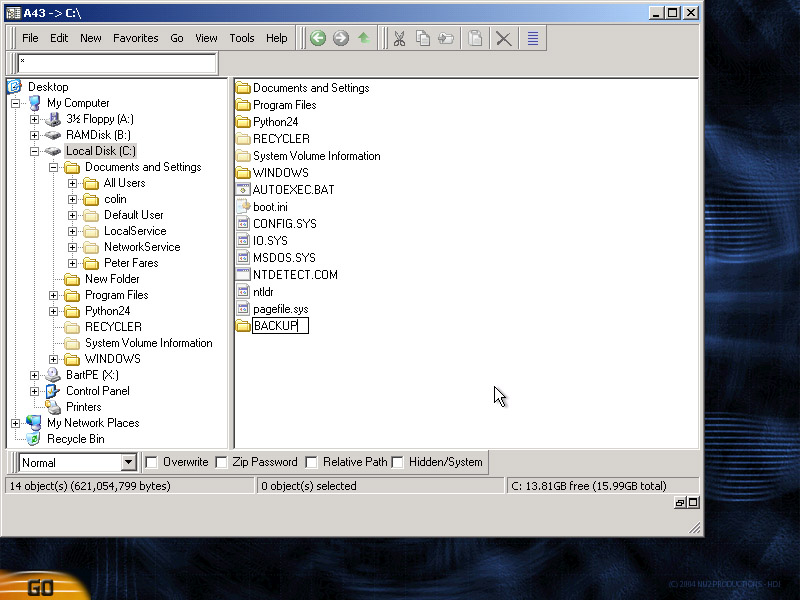
Task: Open the Edit menu
Action: point(59,38)
